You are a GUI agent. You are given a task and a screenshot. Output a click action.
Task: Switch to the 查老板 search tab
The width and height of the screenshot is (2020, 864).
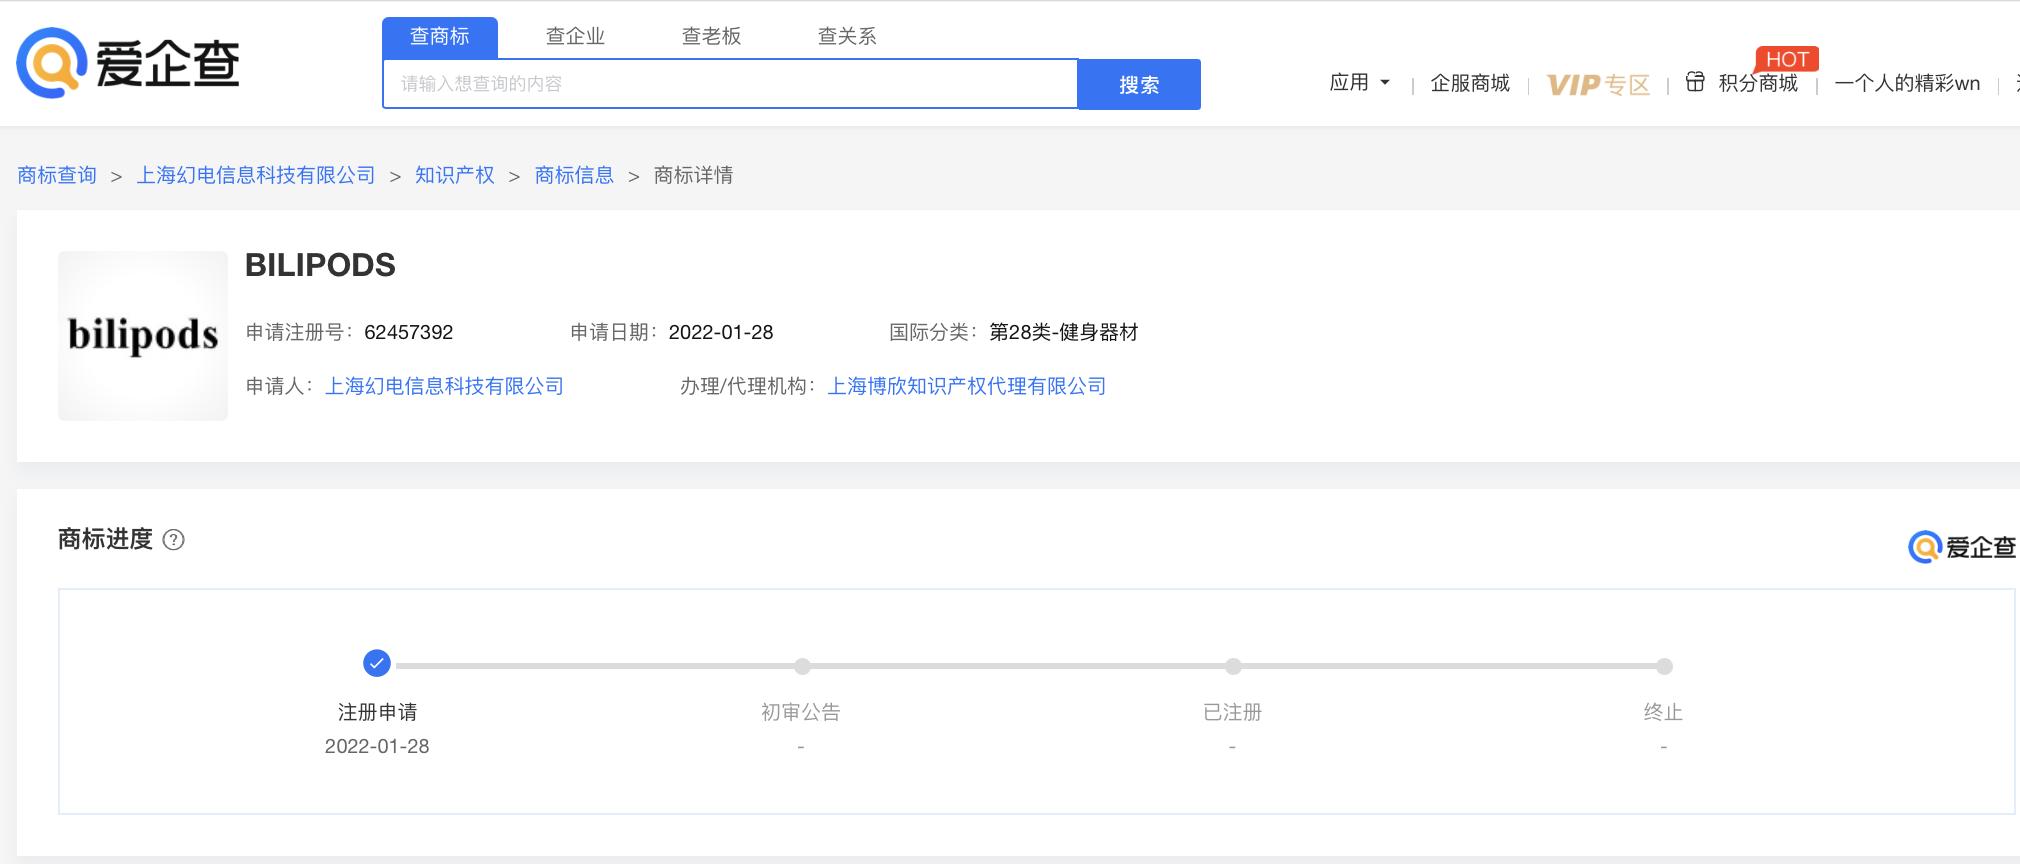712,37
